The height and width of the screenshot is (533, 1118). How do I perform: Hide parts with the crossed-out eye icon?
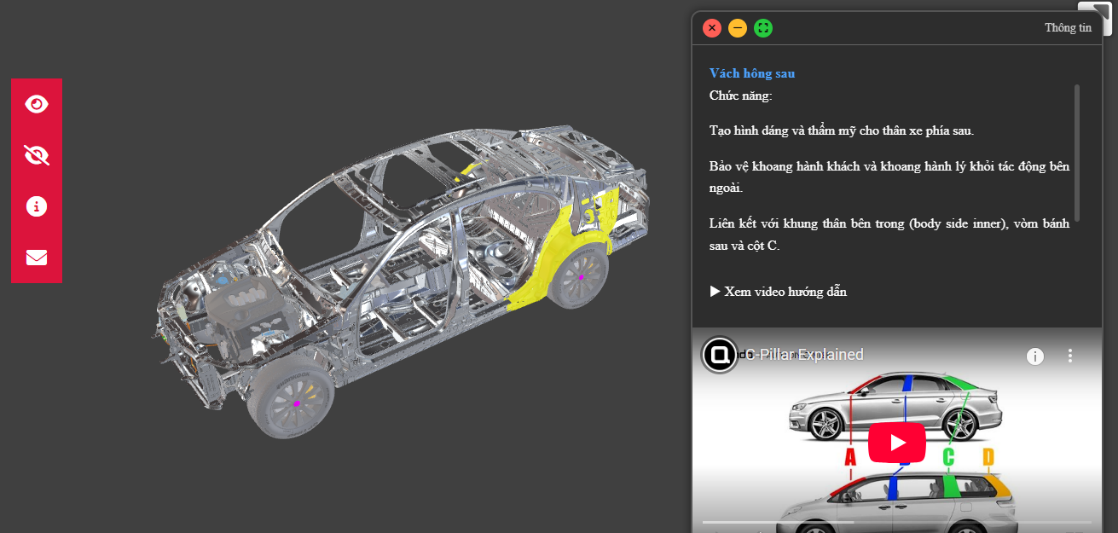[x=36, y=155]
